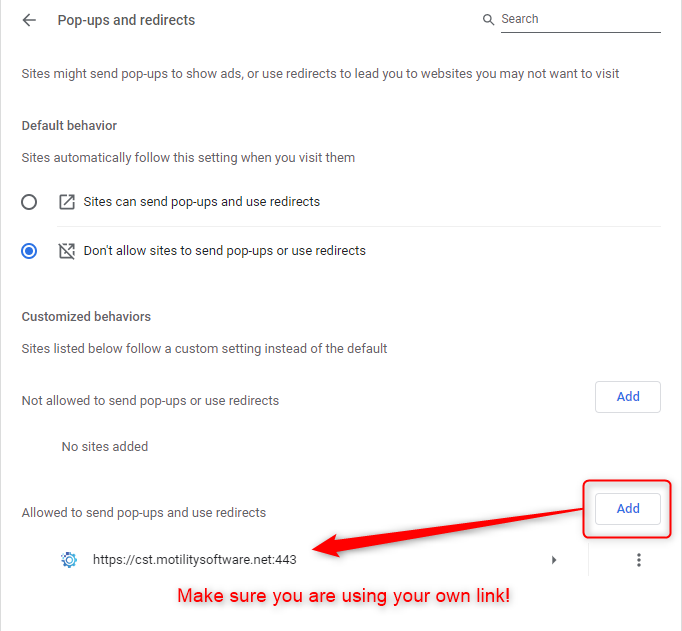Viewport: 682px width, 631px height.
Task: Focus the Search settings input field
Action: coord(578,19)
